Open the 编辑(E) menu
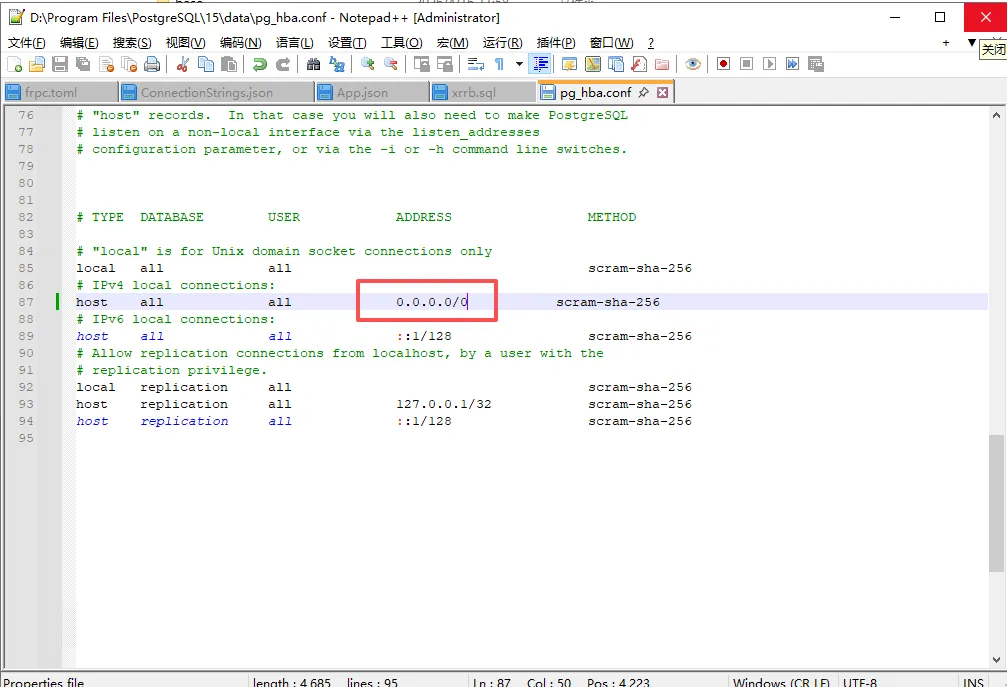The height and width of the screenshot is (687, 1007). pyautogui.click(x=79, y=42)
